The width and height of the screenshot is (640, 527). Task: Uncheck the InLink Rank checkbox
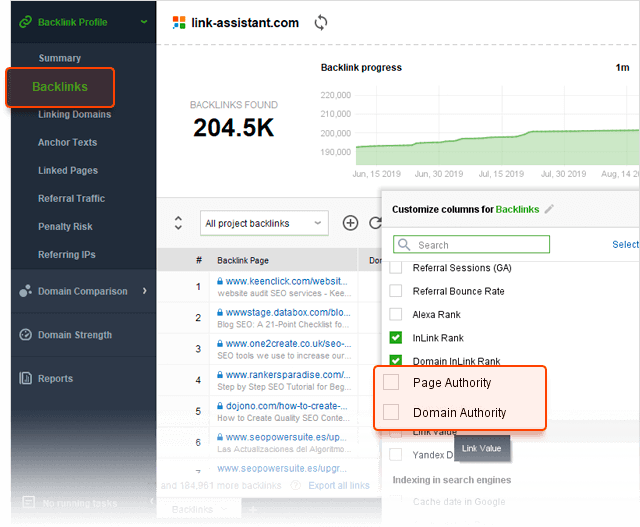point(396,338)
